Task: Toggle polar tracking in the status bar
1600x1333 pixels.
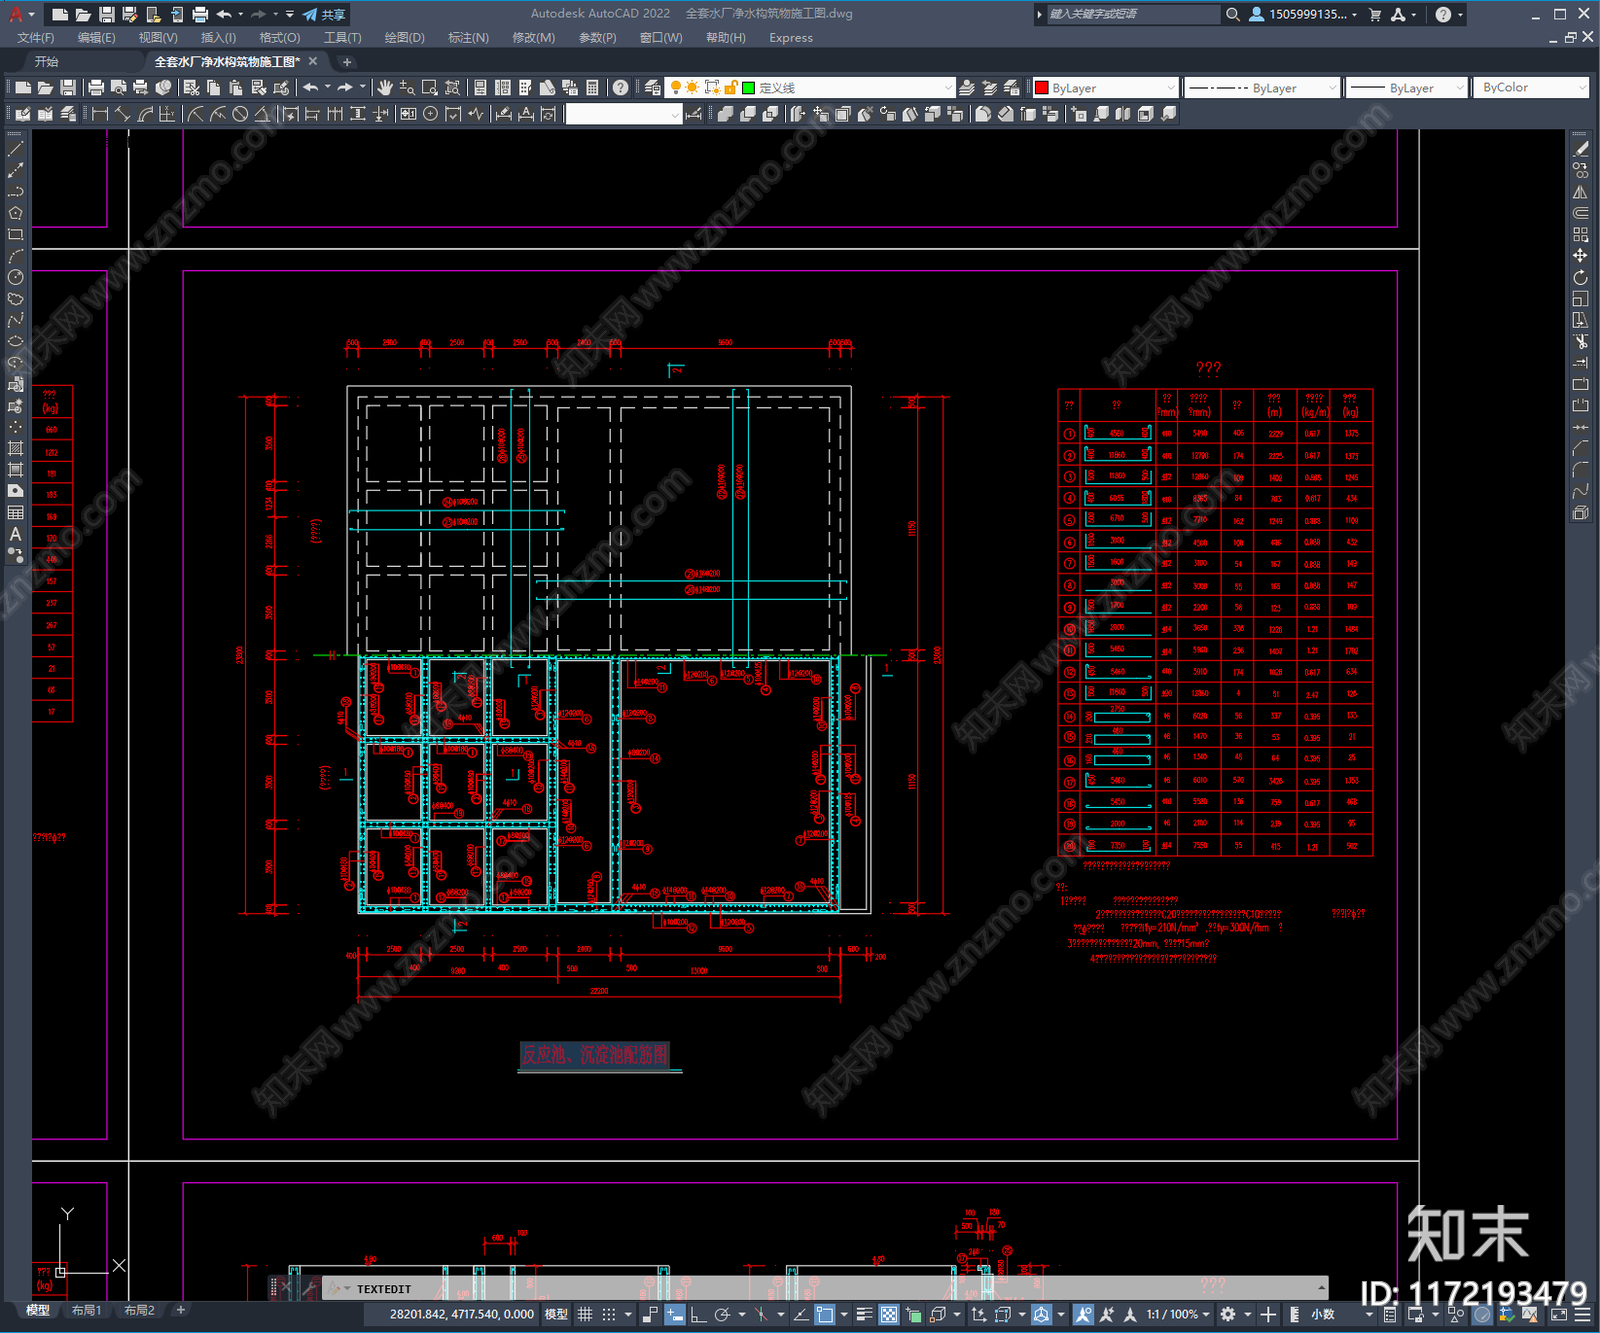Action: [x=722, y=1314]
